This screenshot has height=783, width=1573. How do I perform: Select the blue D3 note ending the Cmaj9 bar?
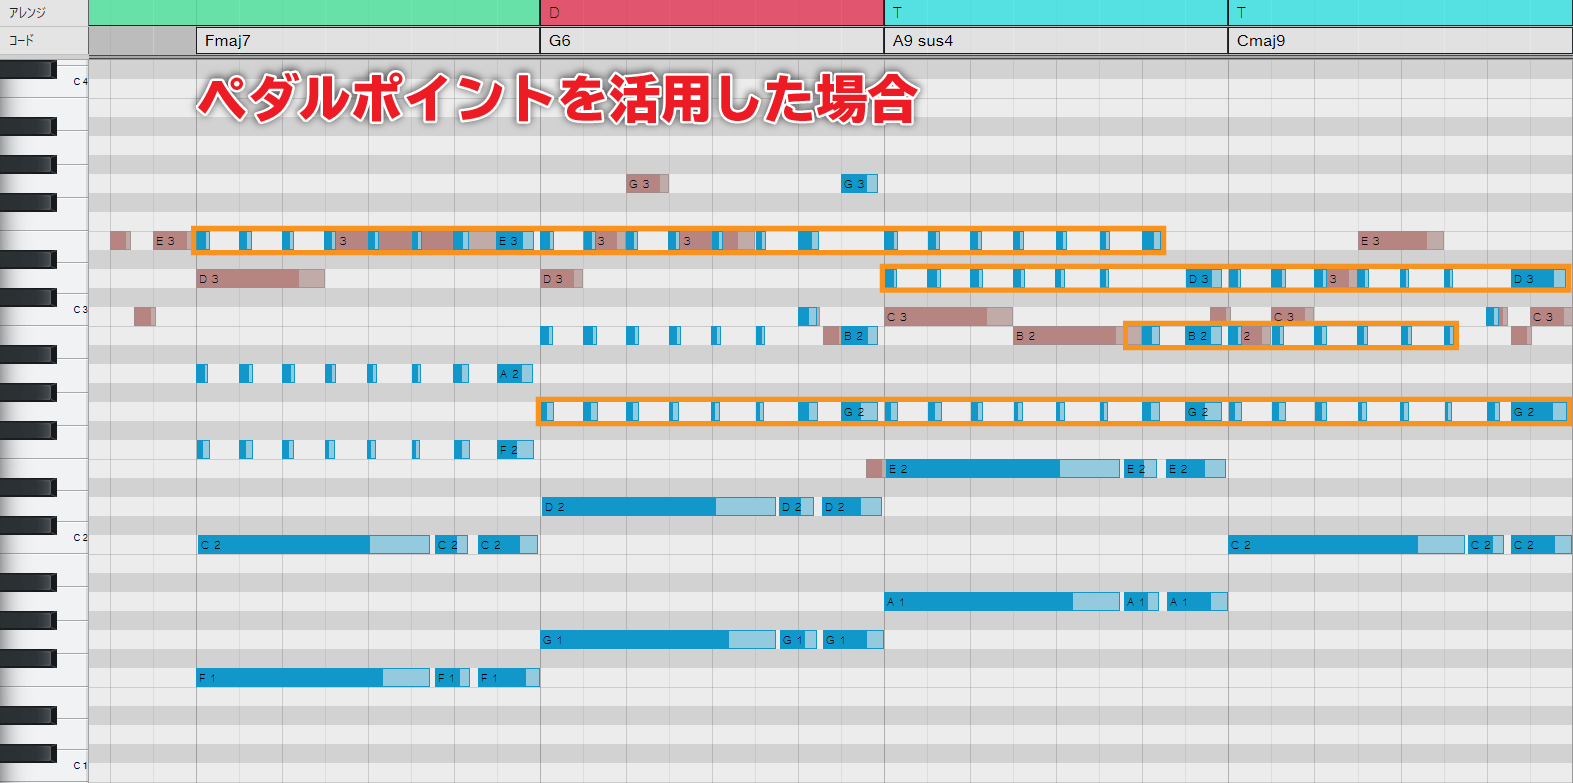tap(1538, 279)
